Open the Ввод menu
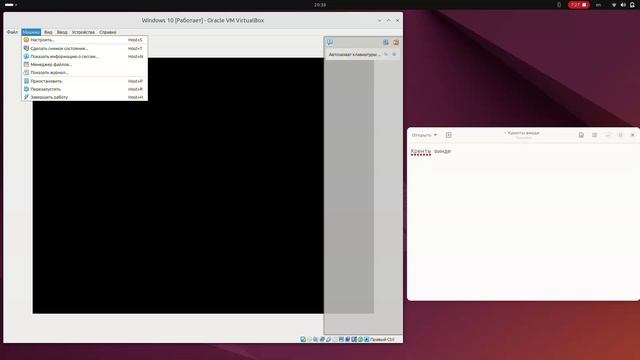 (x=62, y=32)
